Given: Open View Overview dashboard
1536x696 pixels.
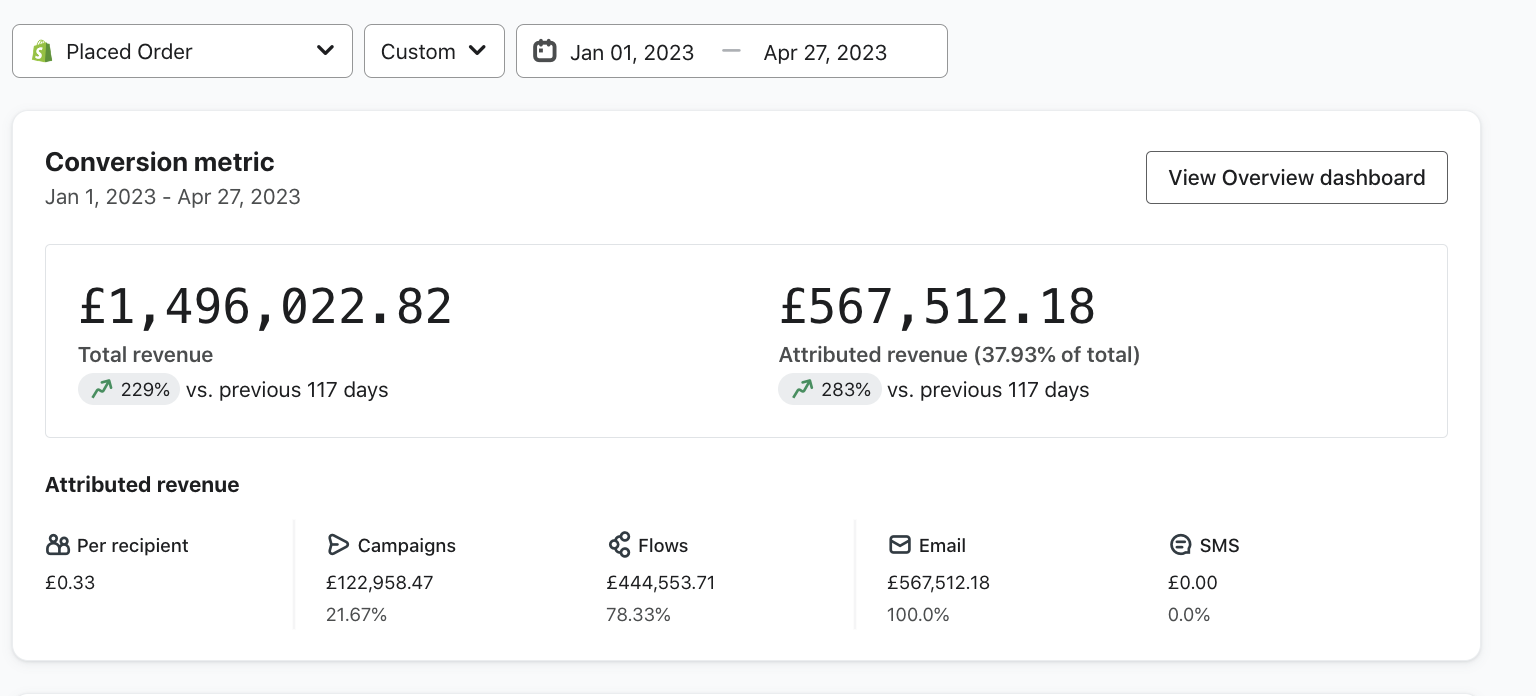Looking at the screenshot, I should [x=1296, y=177].
